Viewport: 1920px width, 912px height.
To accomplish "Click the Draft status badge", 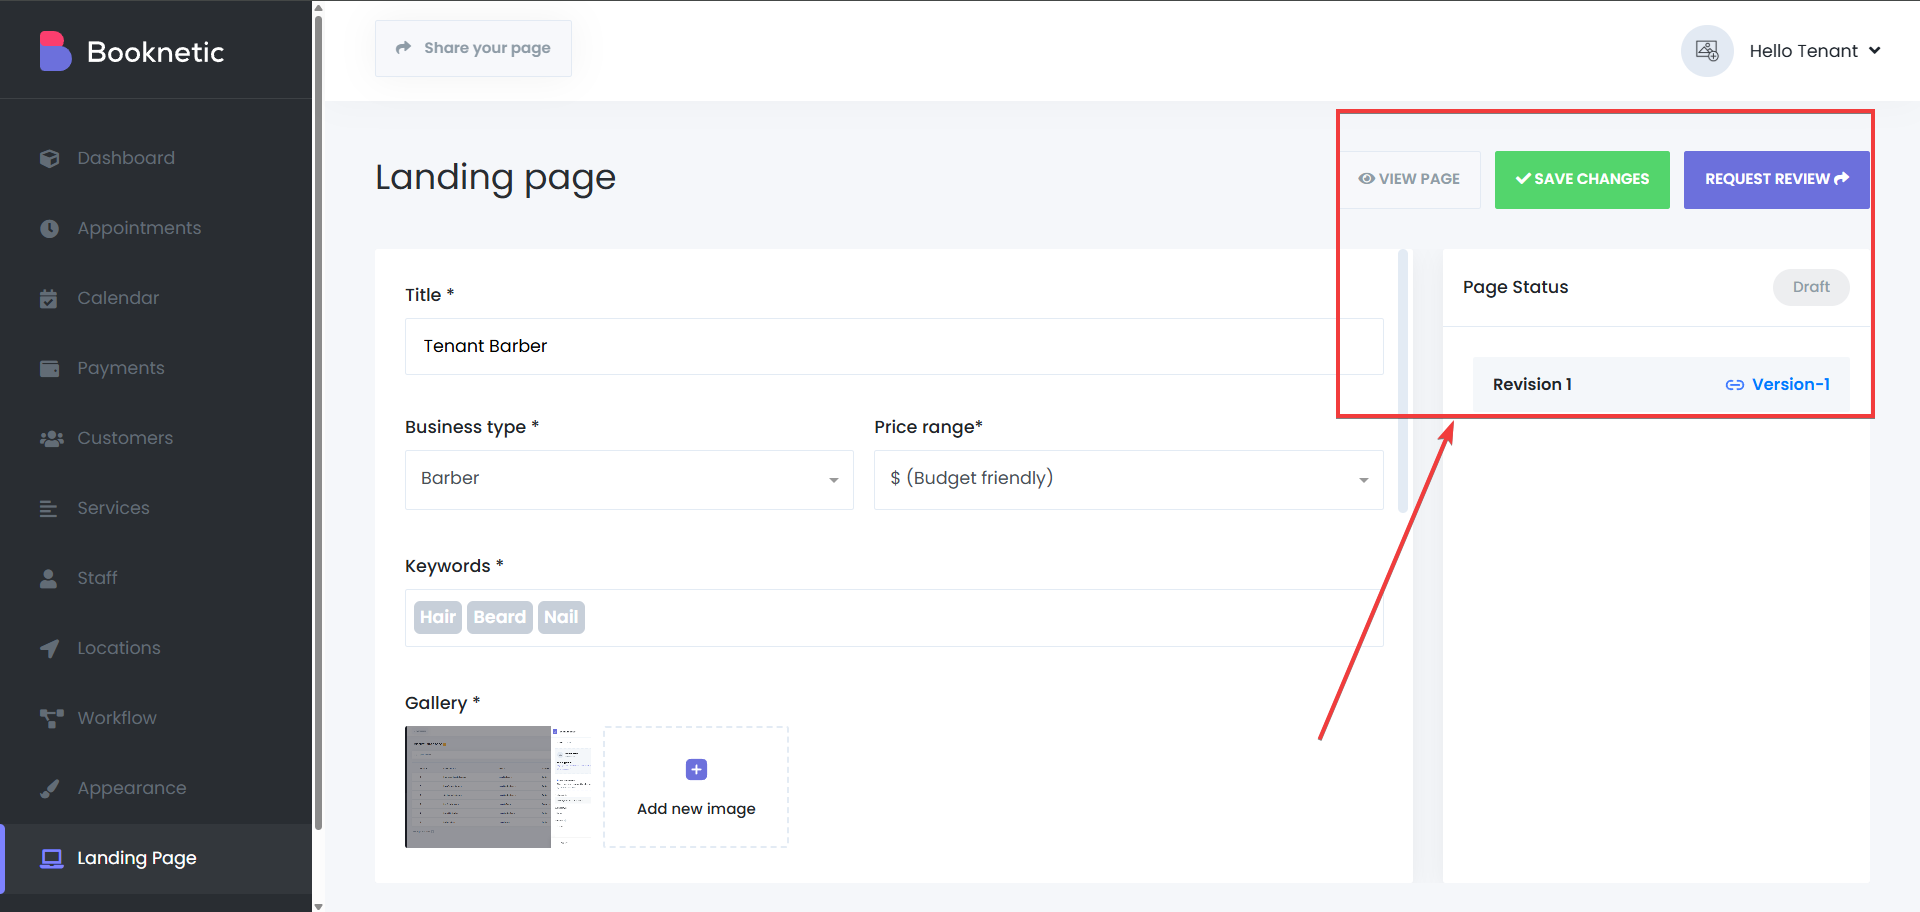I will pos(1811,287).
